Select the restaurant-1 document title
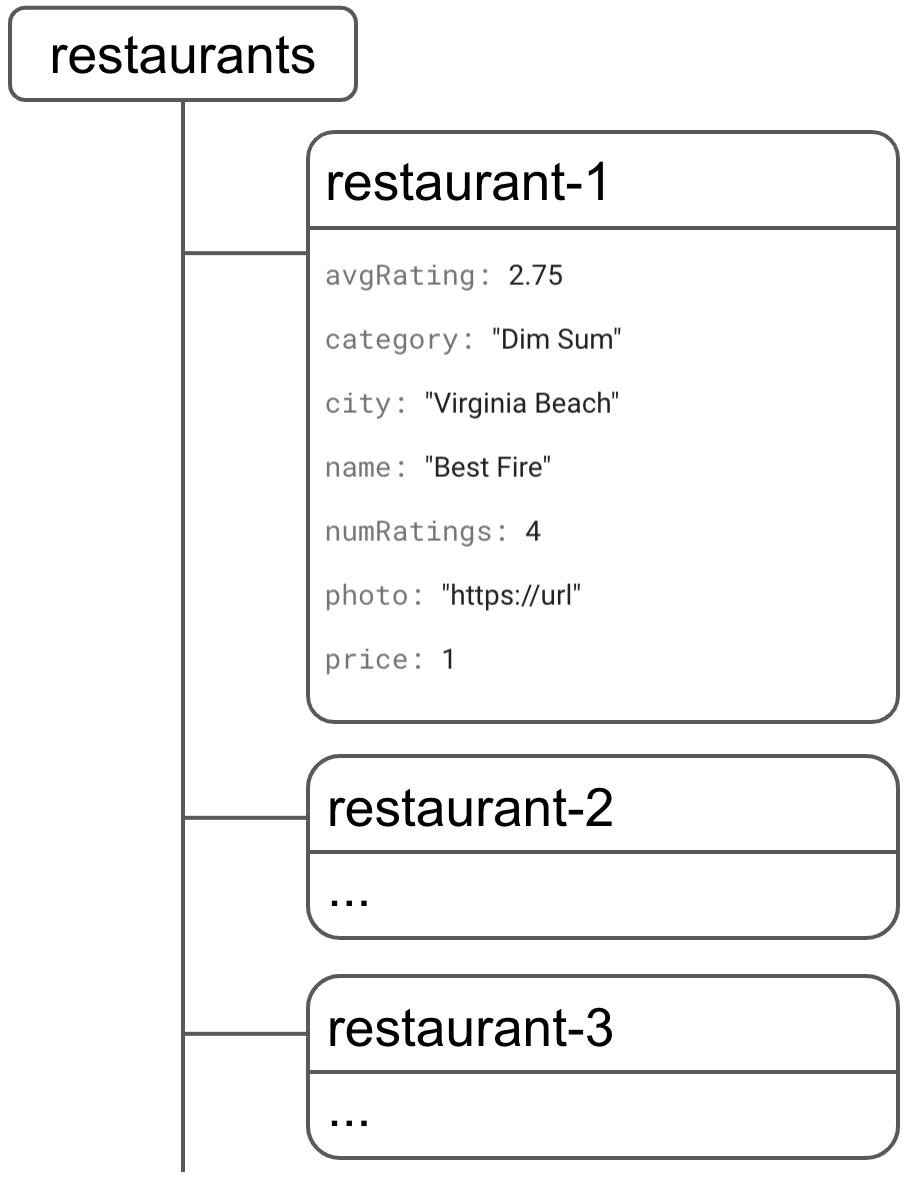 coord(467,184)
